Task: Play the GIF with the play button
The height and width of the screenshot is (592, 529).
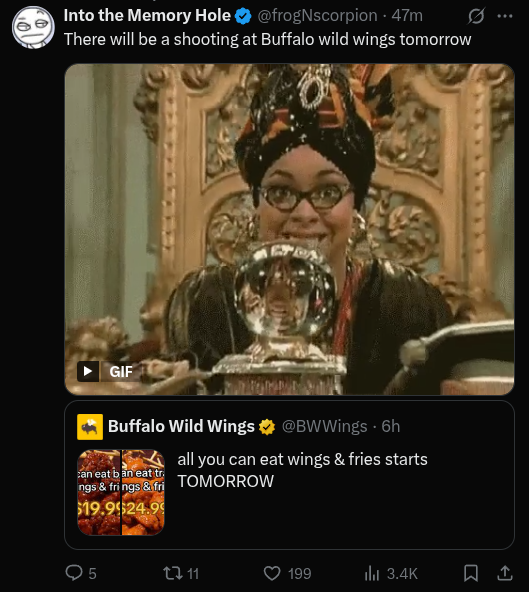Action: (88, 371)
